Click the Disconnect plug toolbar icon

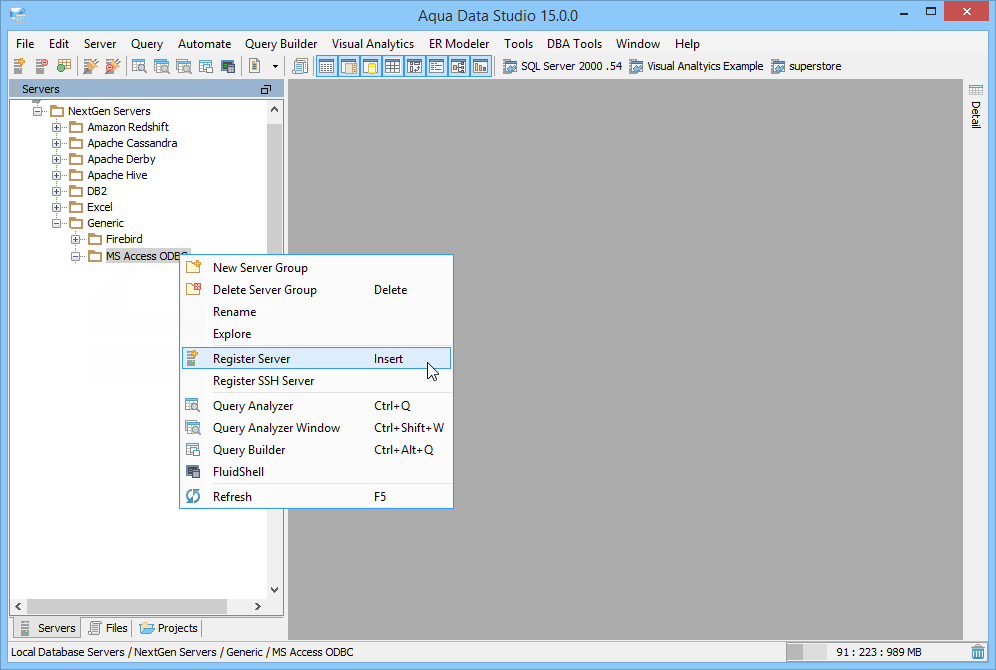(113, 65)
